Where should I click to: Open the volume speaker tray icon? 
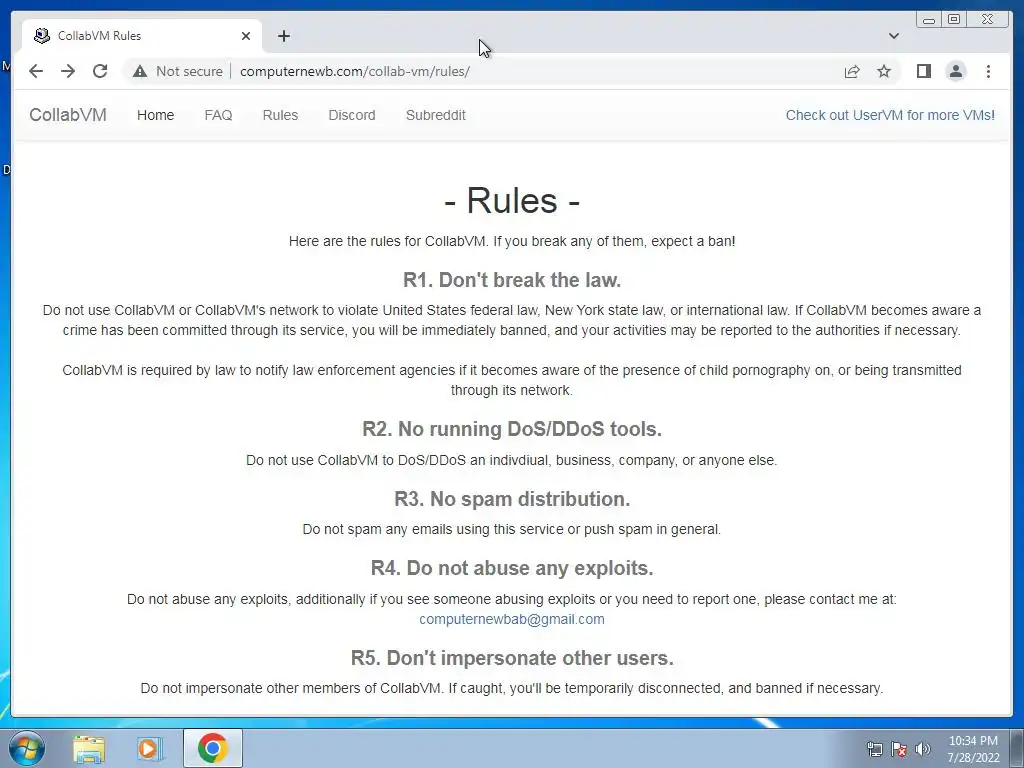click(x=923, y=749)
